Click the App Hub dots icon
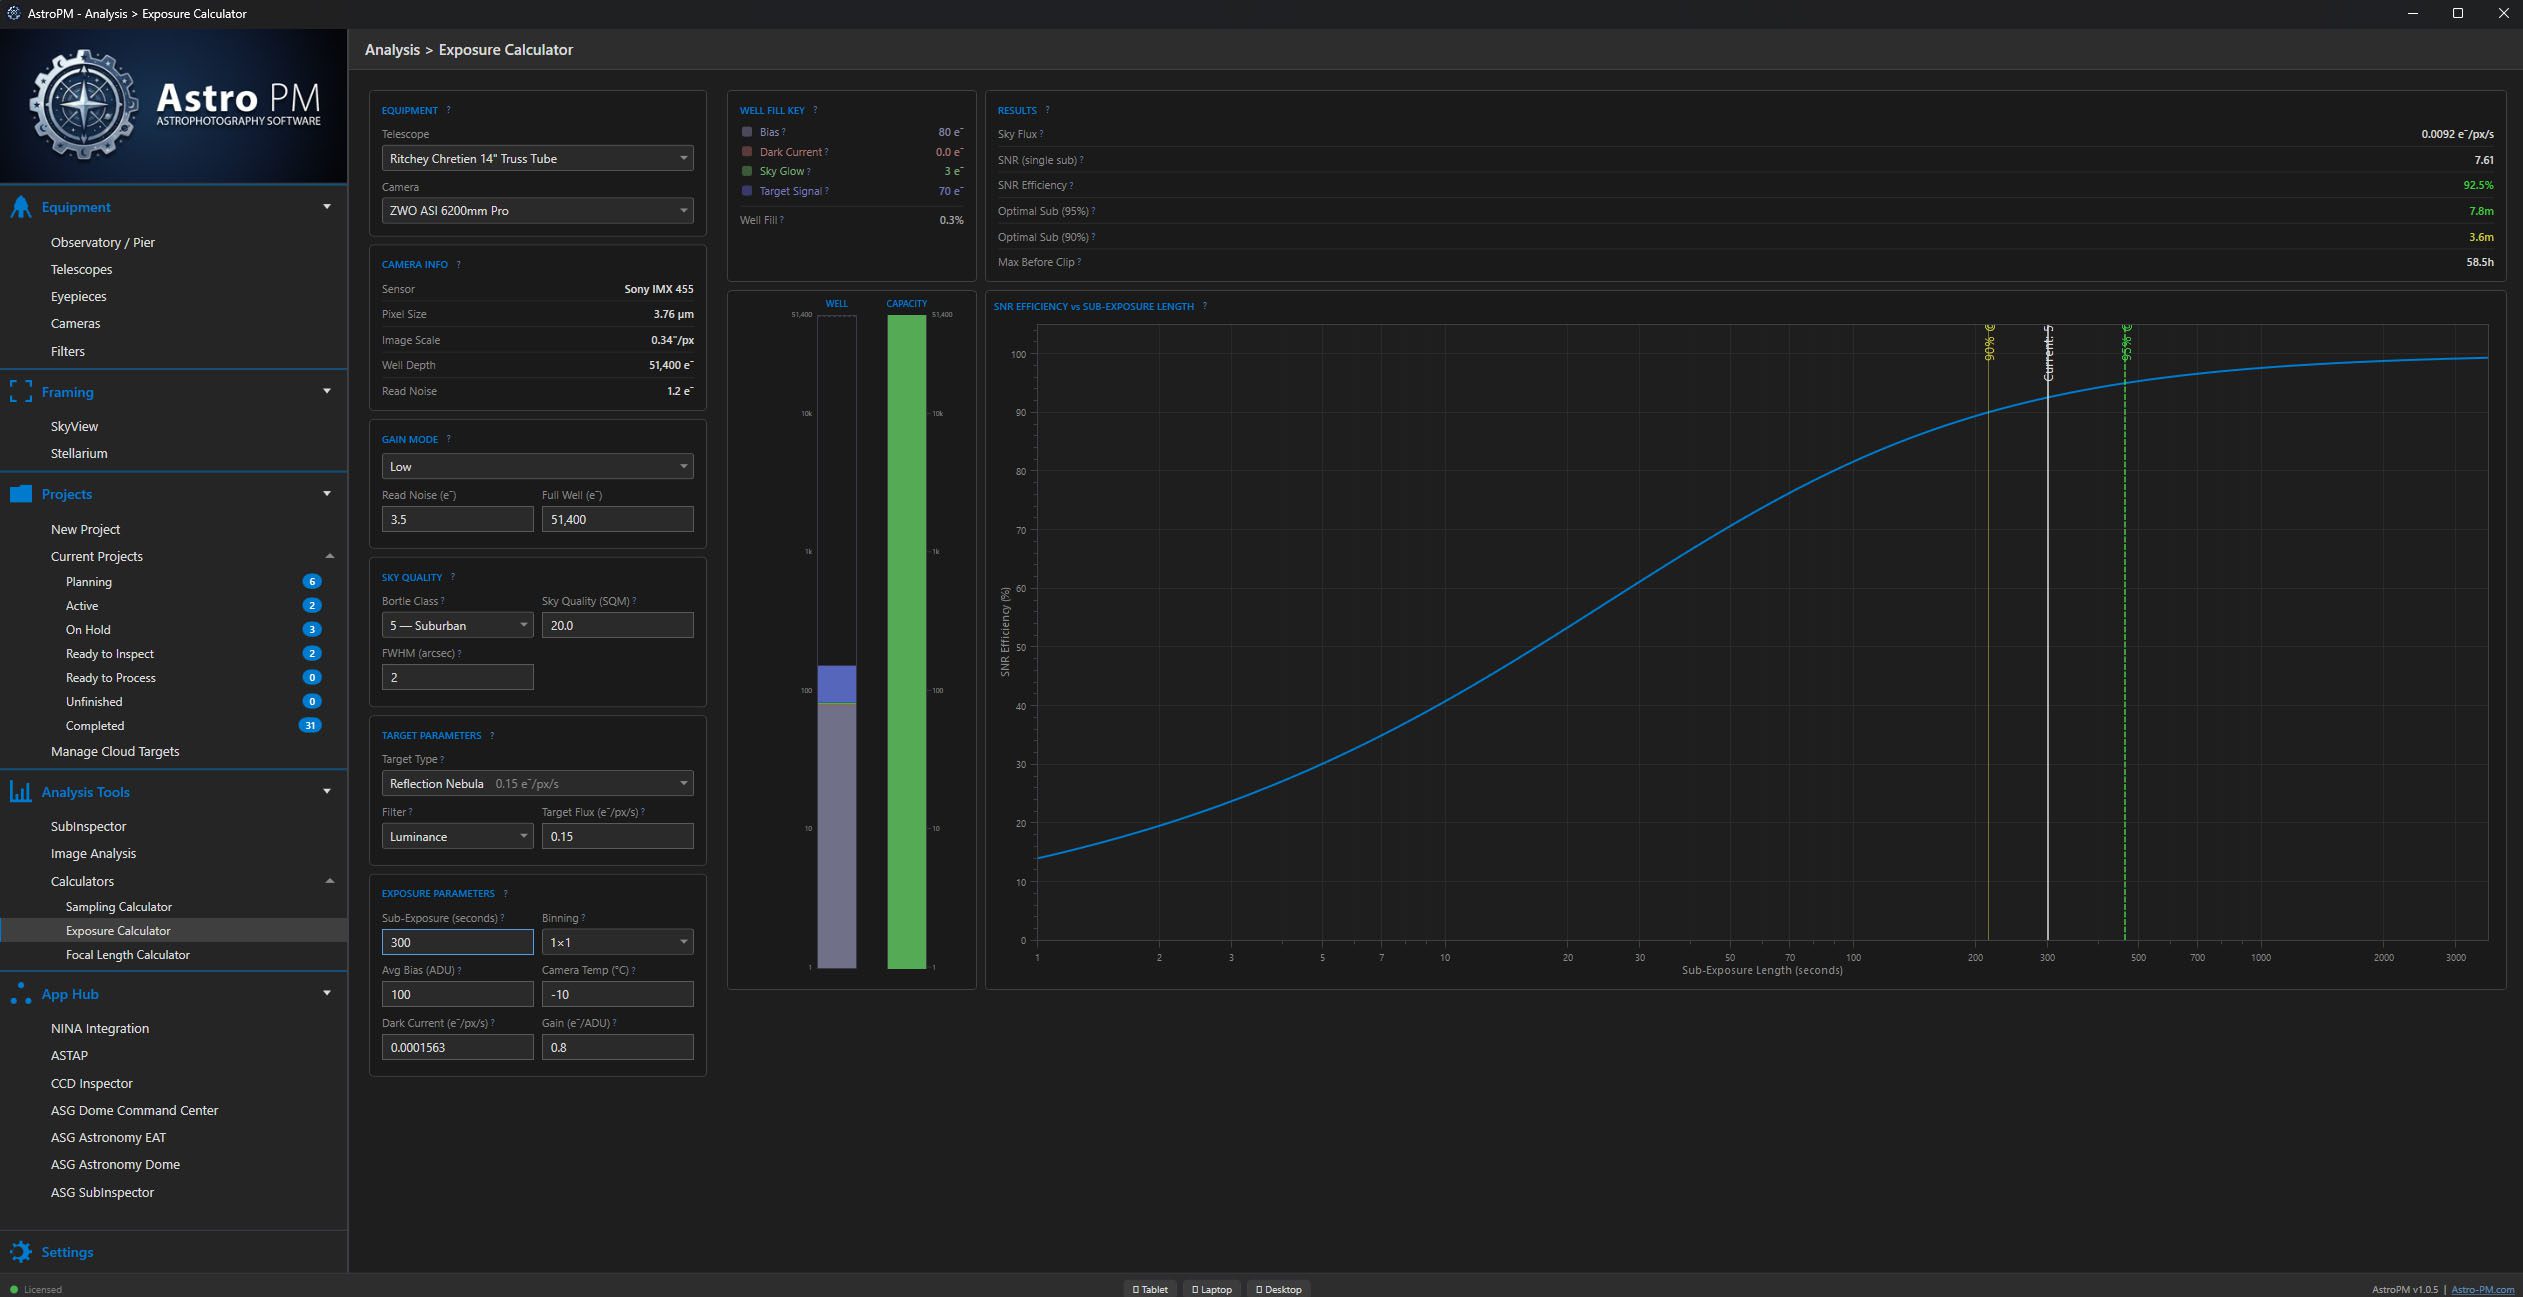2523x1297 pixels. 20,994
